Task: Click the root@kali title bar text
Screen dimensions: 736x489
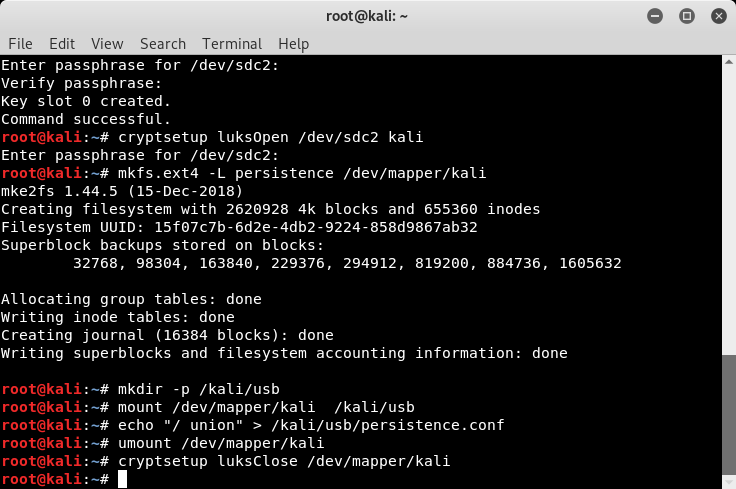Action: pos(368,15)
